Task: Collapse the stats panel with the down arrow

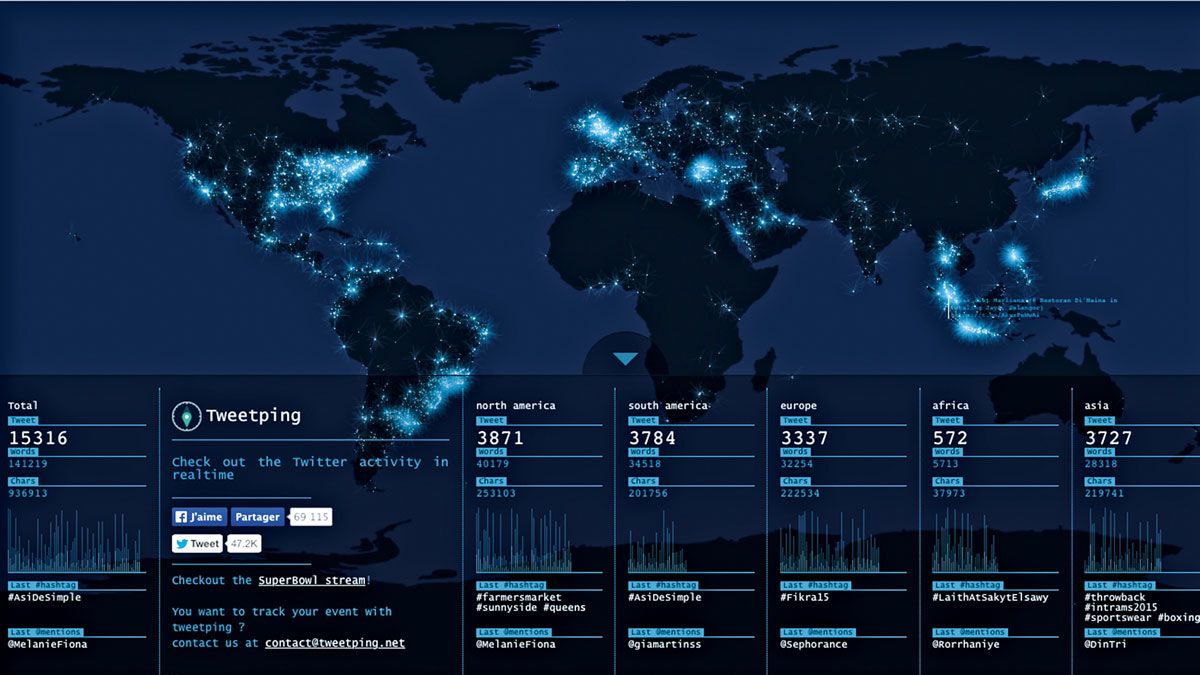Action: (x=626, y=358)
